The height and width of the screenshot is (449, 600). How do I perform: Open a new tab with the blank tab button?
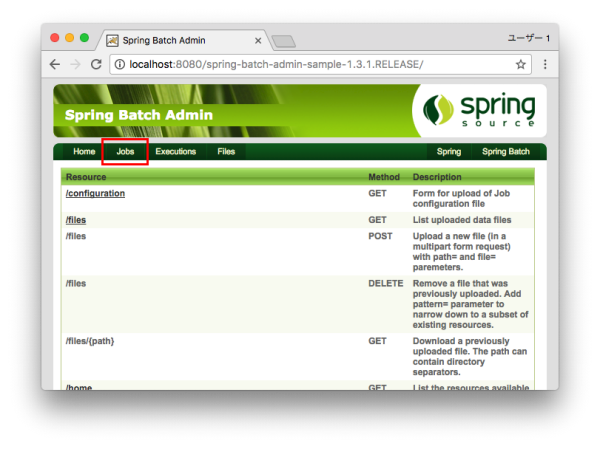283,41
